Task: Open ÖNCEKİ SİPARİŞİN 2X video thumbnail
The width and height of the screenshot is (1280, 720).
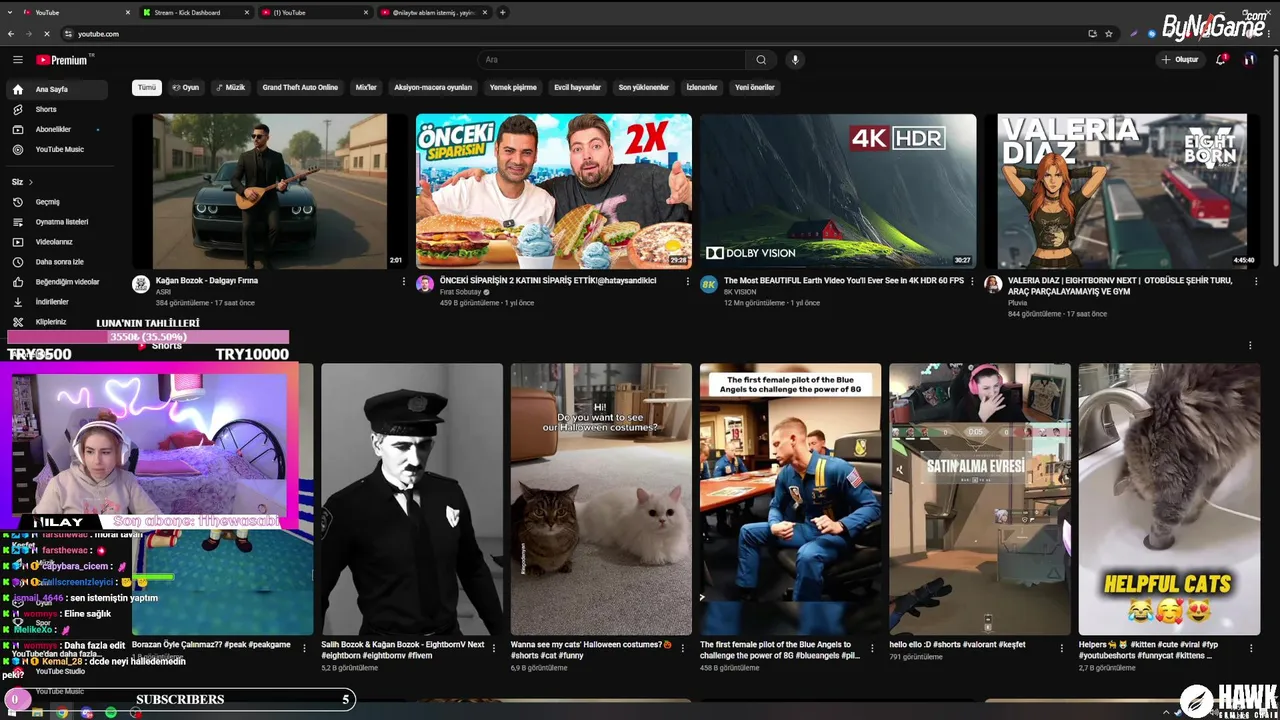Action: point(554,191)
